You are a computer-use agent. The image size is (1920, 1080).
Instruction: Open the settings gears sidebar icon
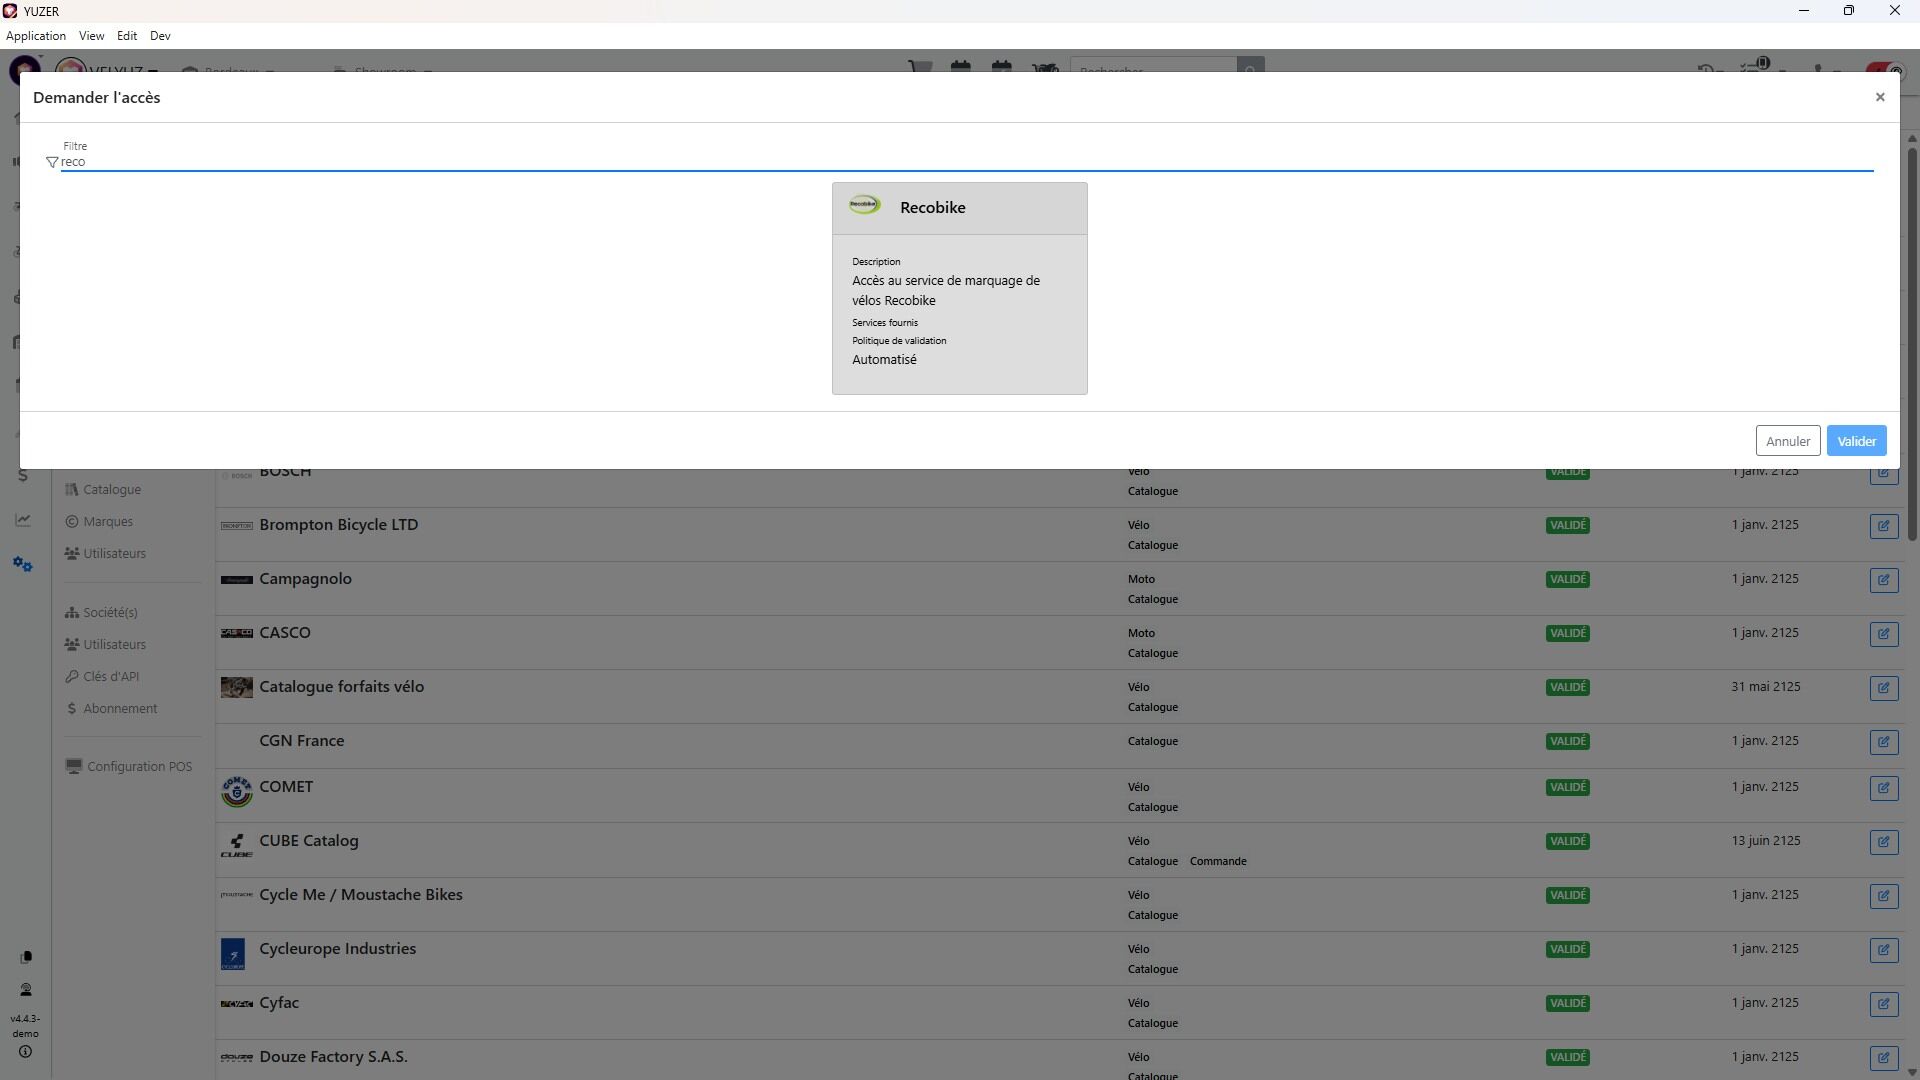coord(23,565)
